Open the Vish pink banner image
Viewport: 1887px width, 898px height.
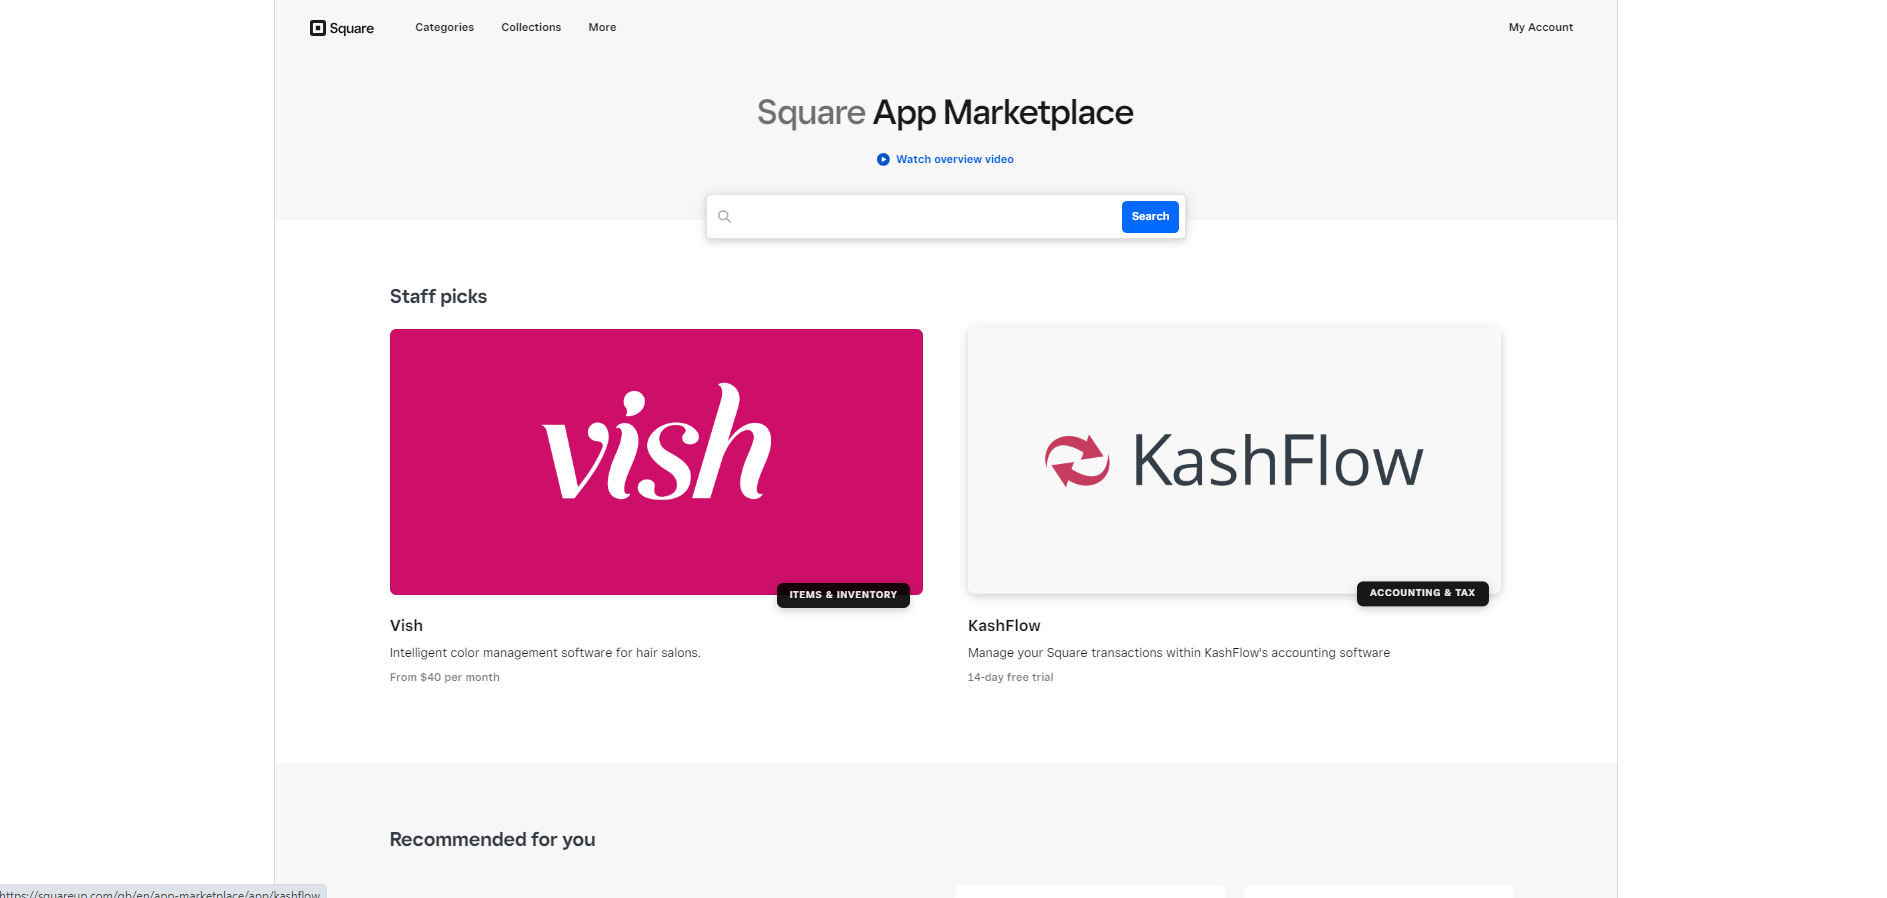[x=656, y=462]
